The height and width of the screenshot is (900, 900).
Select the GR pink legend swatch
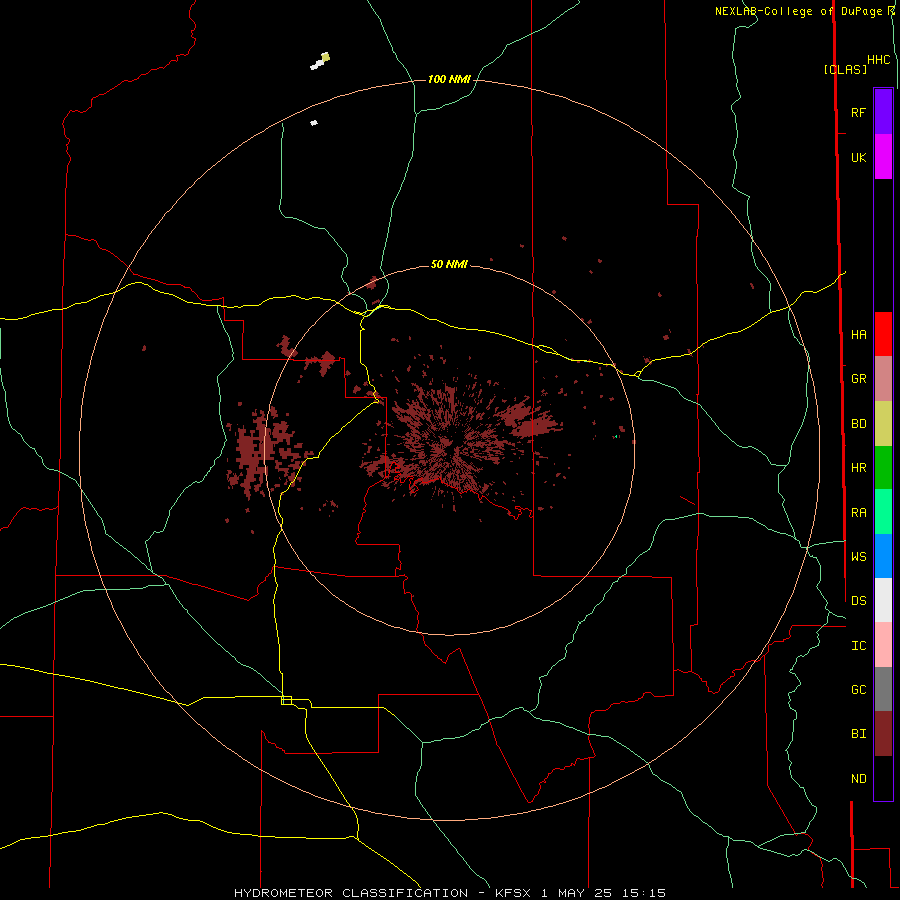883,379
